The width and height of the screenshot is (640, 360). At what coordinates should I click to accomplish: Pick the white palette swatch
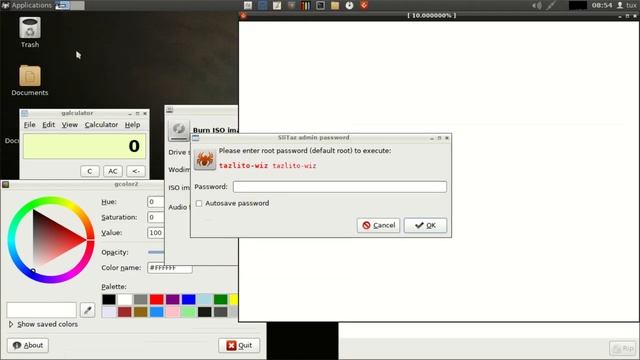click(124, 299)
